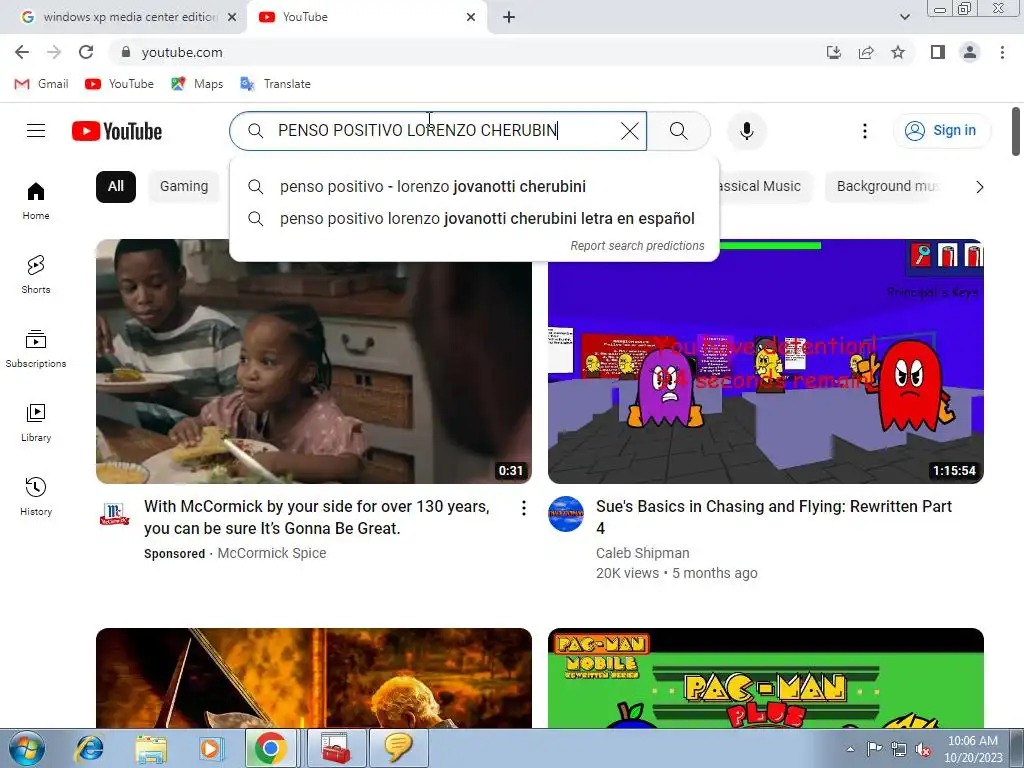Launch Internet Explorer from the taskbar
Image resolution: width=1024 pixels, height=768 pixels.
[x=89, y=748]
